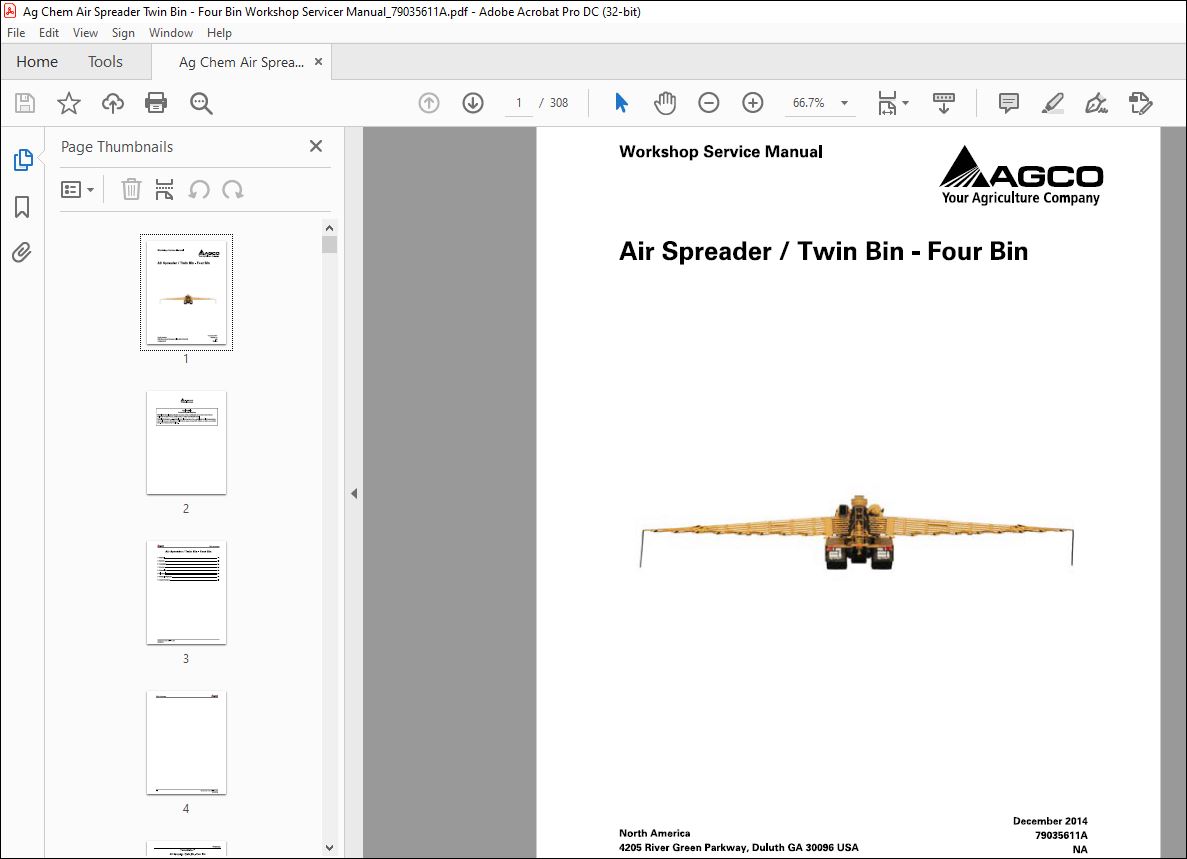Click the 'December 2014' date text
The width and height of the screenshot is (1187, 859).
click(1050, 821)
